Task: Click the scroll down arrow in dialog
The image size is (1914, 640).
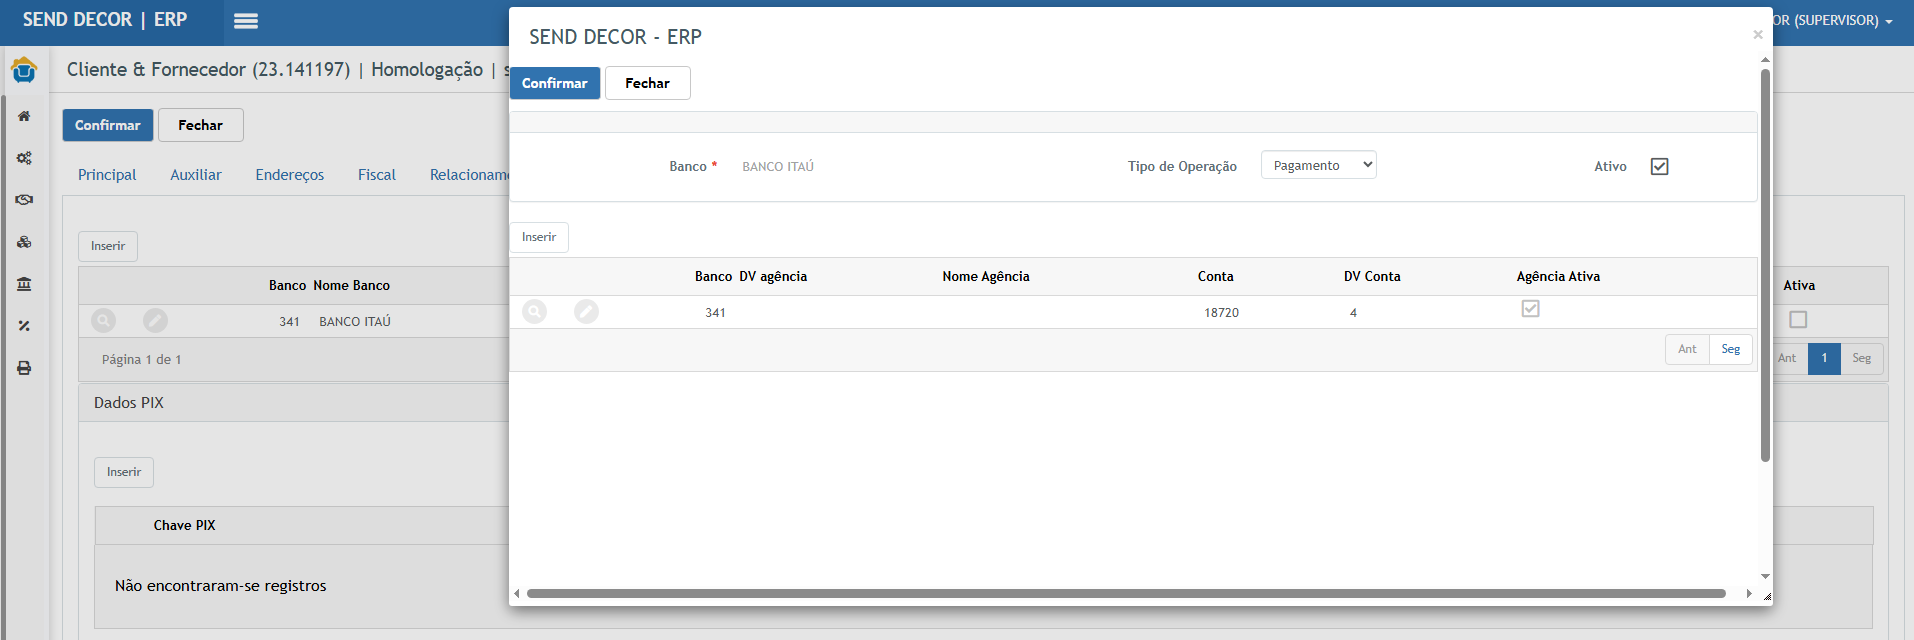Action: point(1765,576)
